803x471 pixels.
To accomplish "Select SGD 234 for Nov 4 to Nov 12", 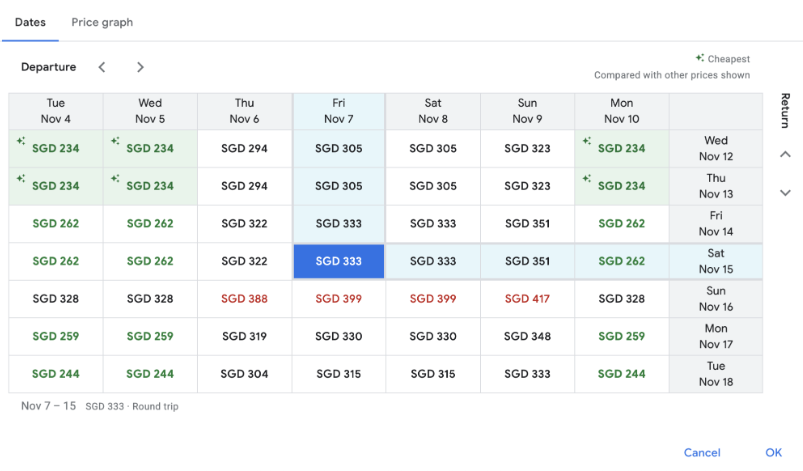I will tap(56, 149).
